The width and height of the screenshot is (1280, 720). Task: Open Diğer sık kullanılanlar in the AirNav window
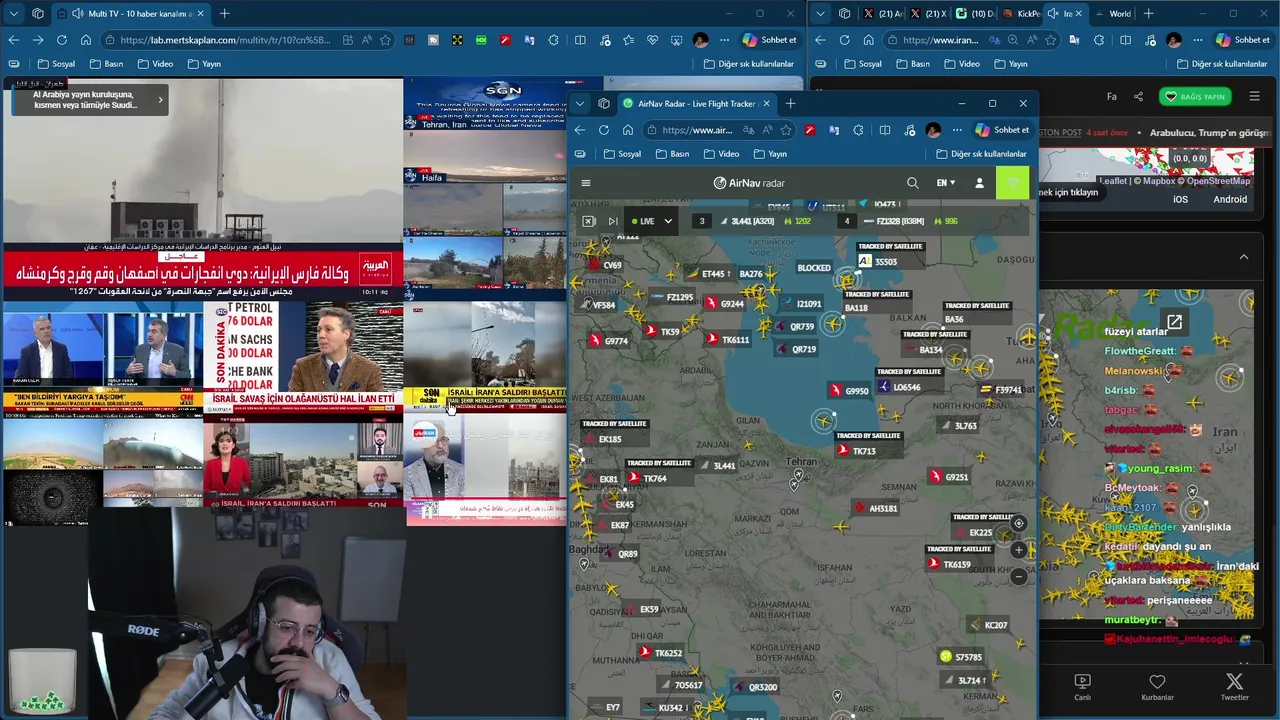pos(981,154)
